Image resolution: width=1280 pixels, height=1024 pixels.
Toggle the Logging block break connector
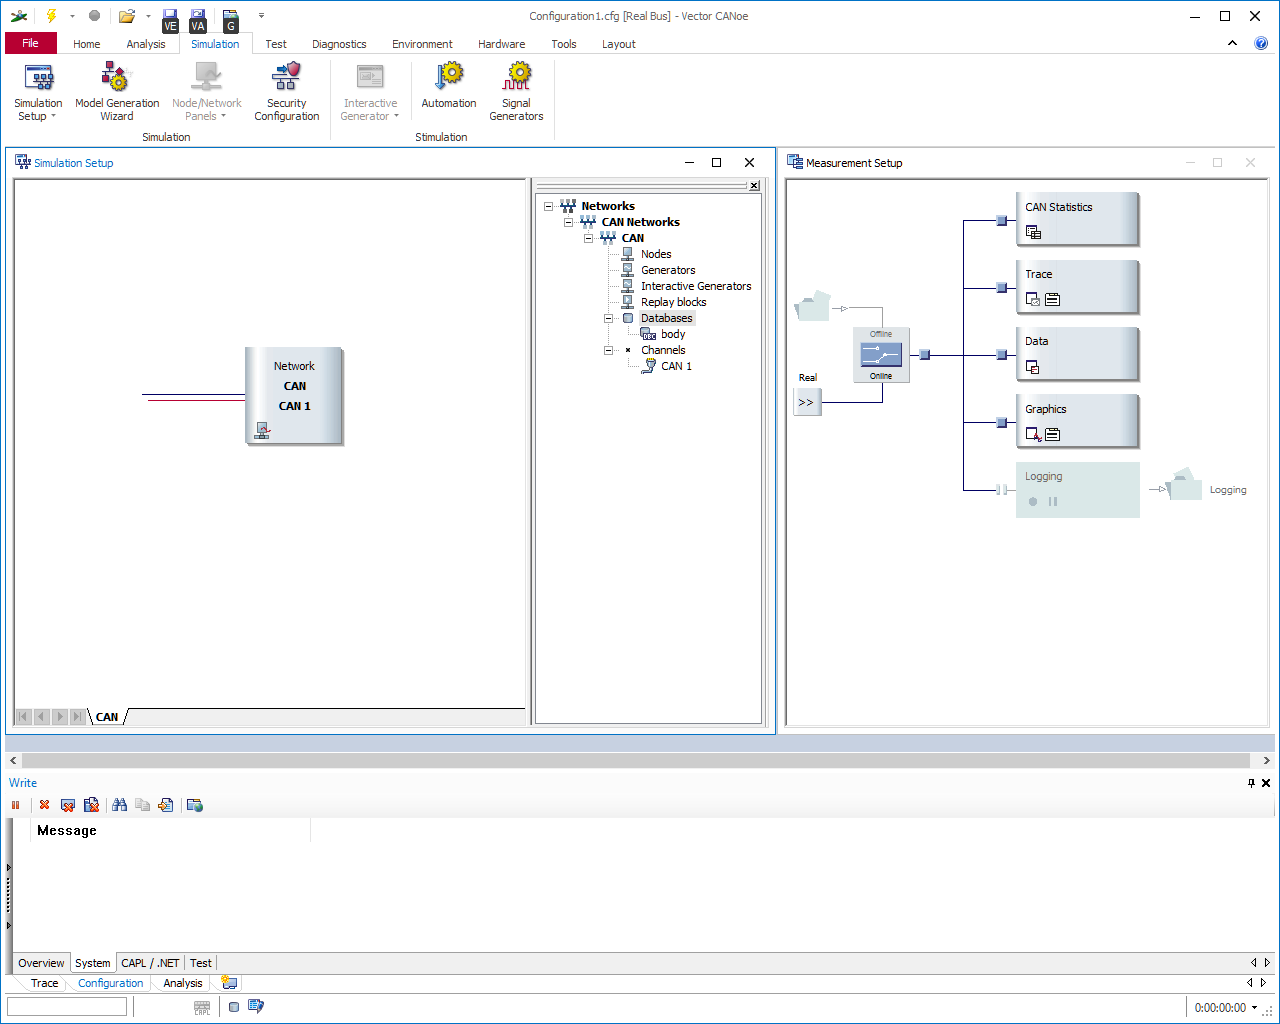click(x=1002, y=490)
